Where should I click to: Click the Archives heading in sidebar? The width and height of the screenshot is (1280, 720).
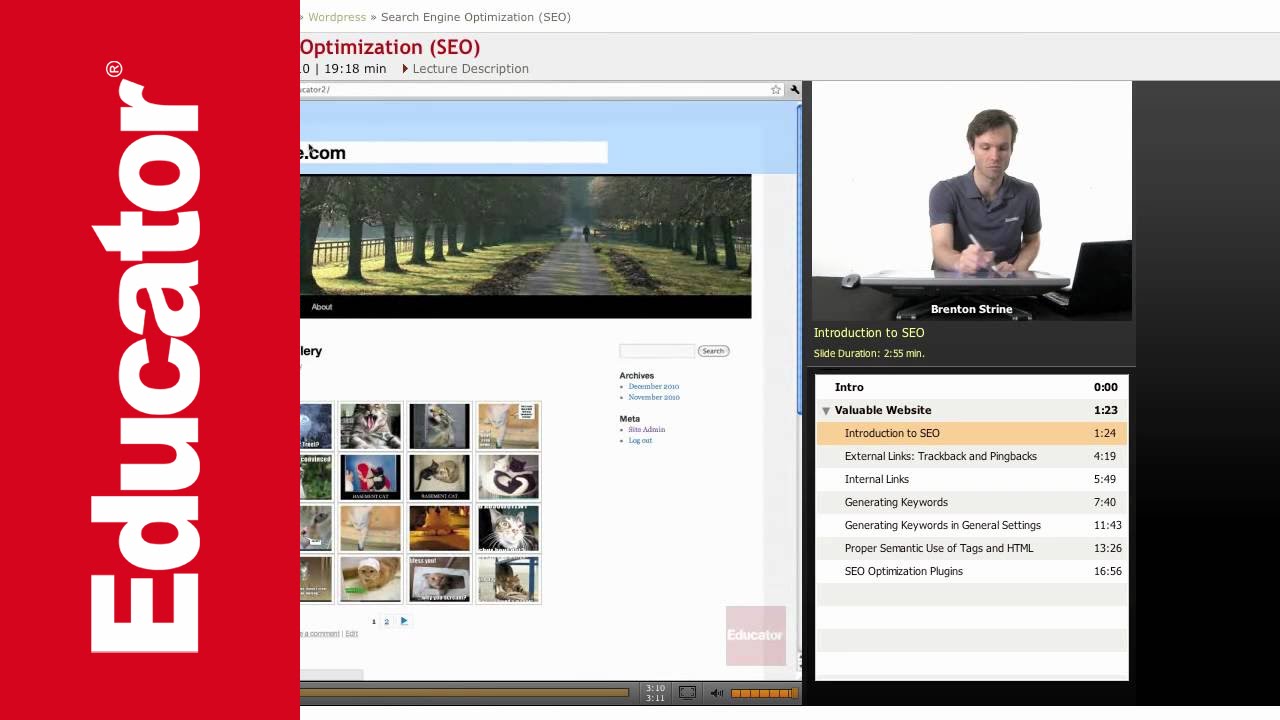click(x=637, y=376)
